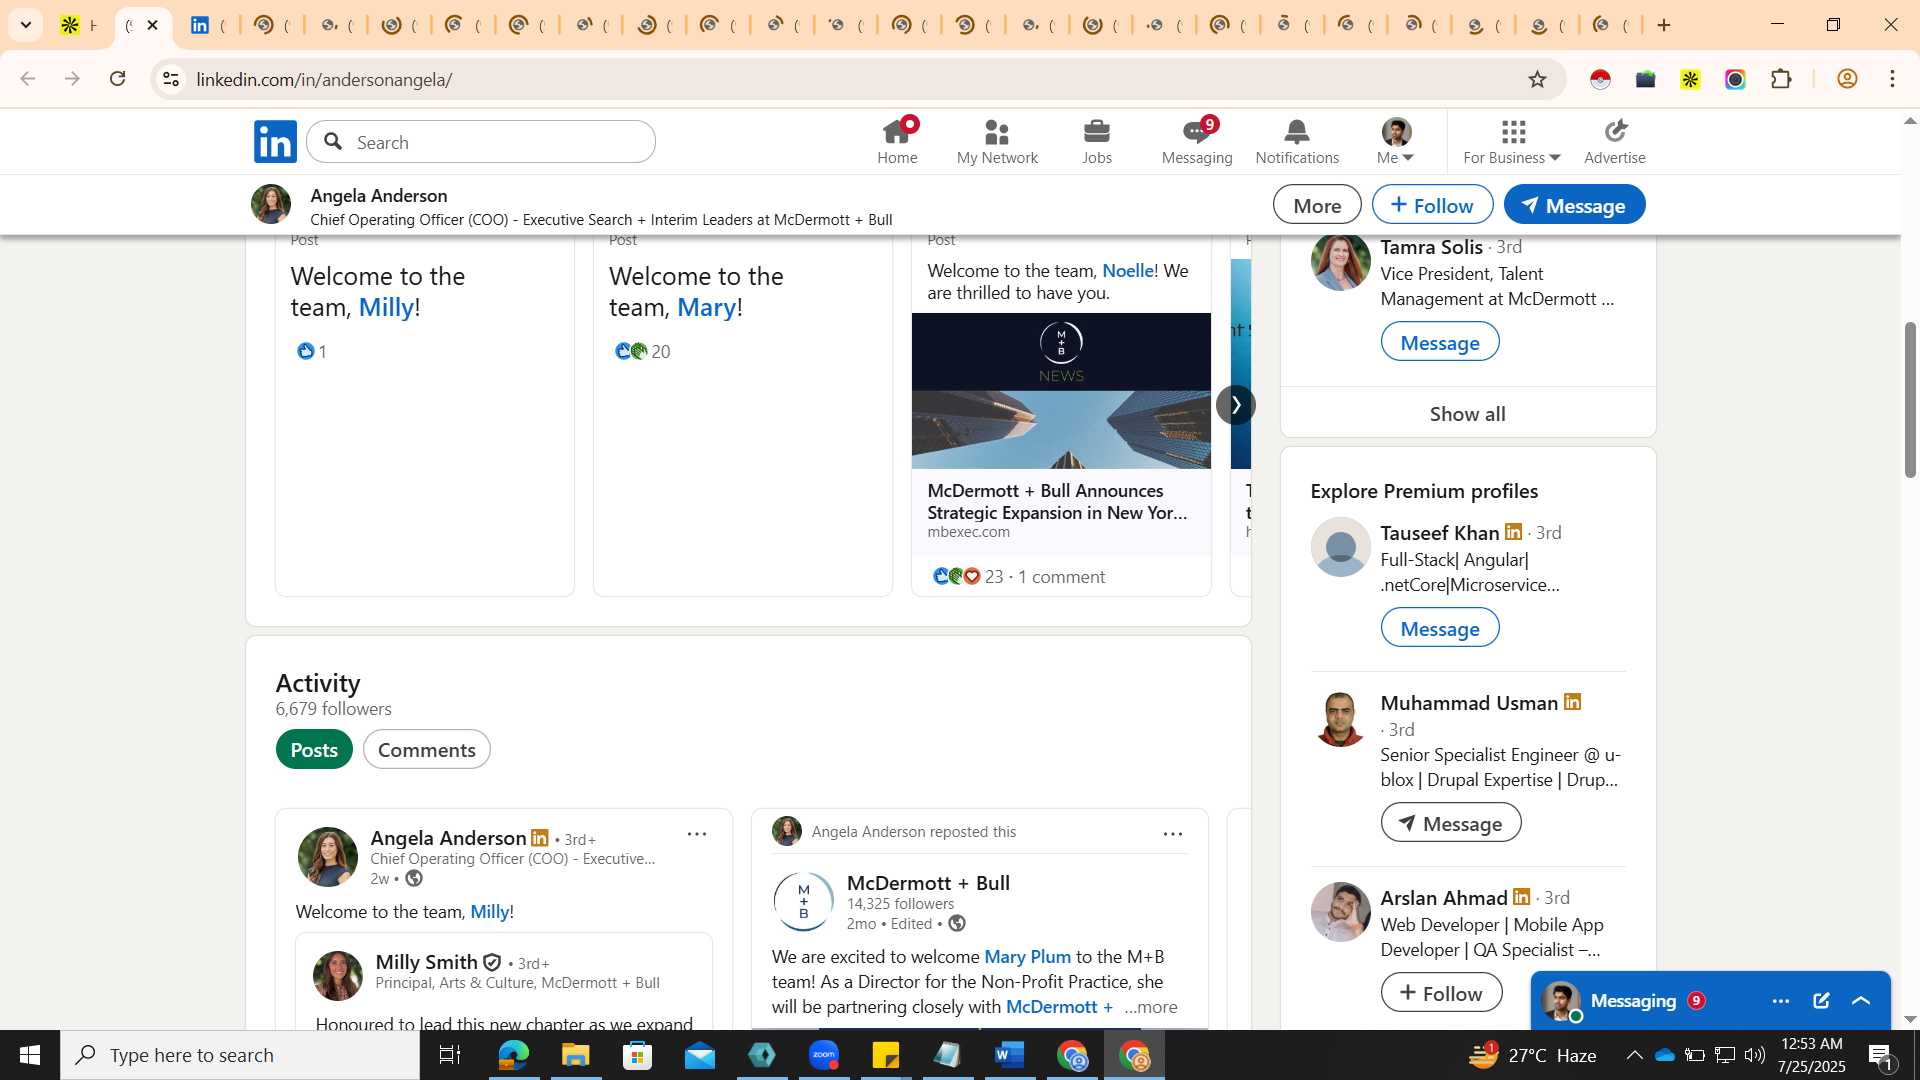View Notifications bell
The image size is (1920, 1080).
coord(1297,141)
